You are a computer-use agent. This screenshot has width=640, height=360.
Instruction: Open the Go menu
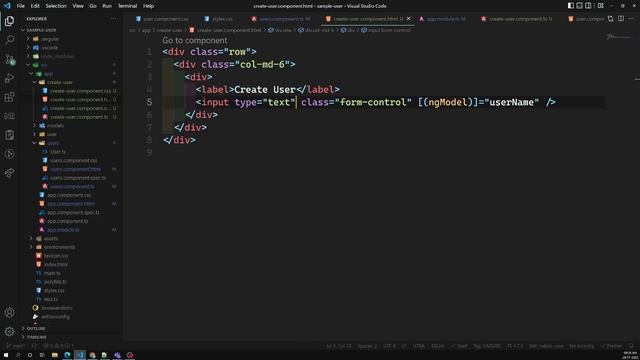pos(93,6)
